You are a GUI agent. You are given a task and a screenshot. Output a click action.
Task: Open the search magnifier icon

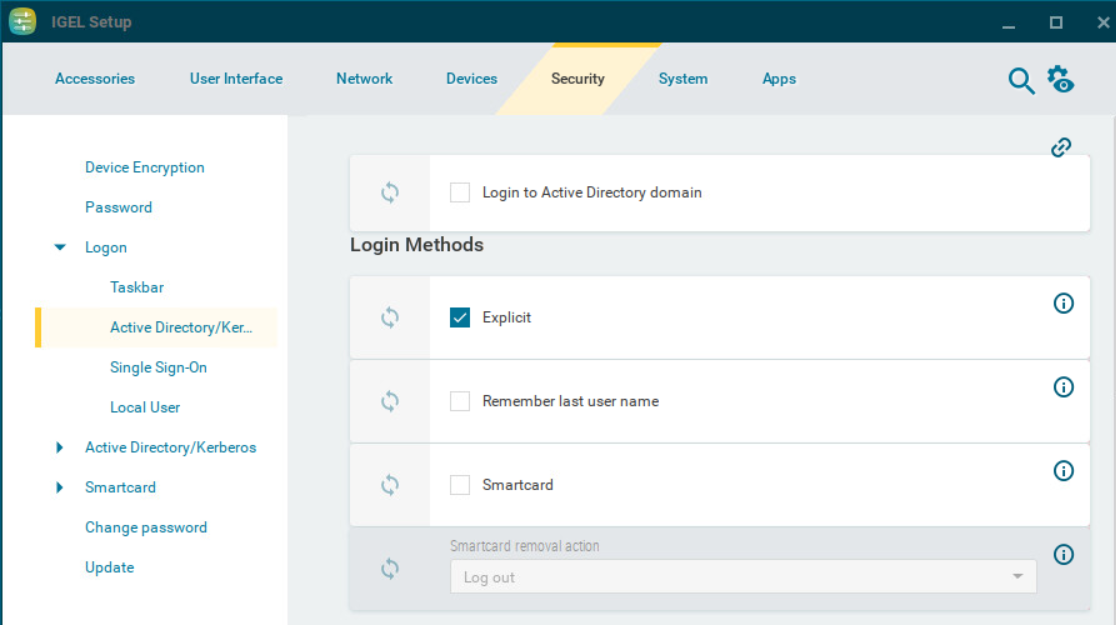click(x=1020, y=81)
